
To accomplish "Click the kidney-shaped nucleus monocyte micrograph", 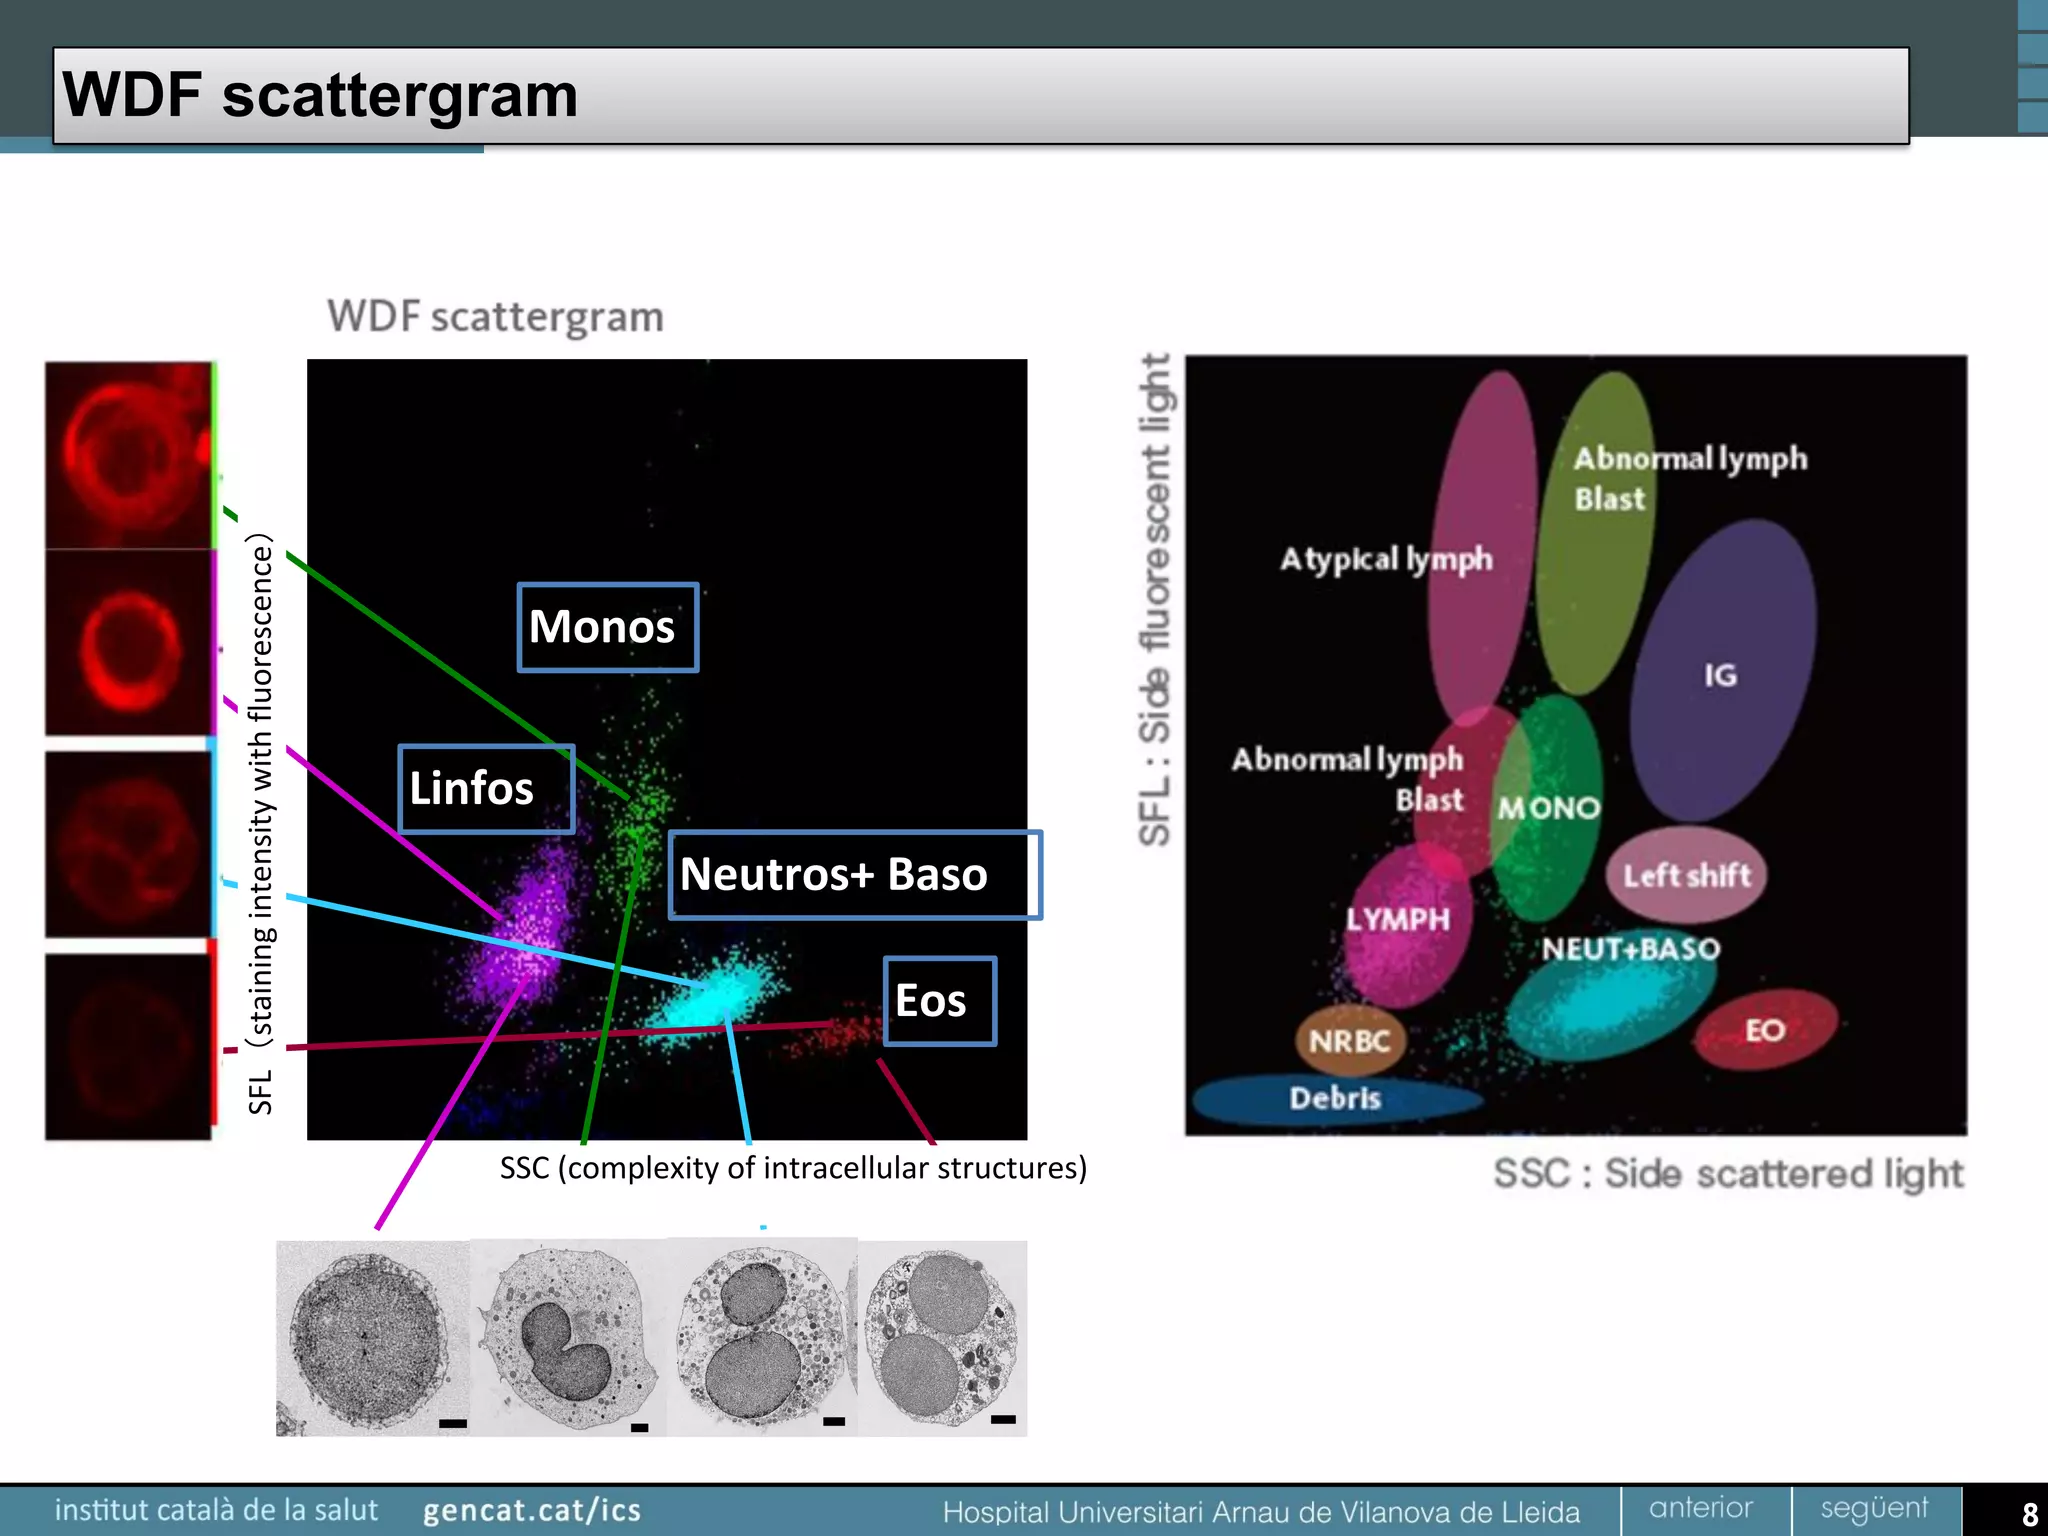I will tap(567, 1338).
